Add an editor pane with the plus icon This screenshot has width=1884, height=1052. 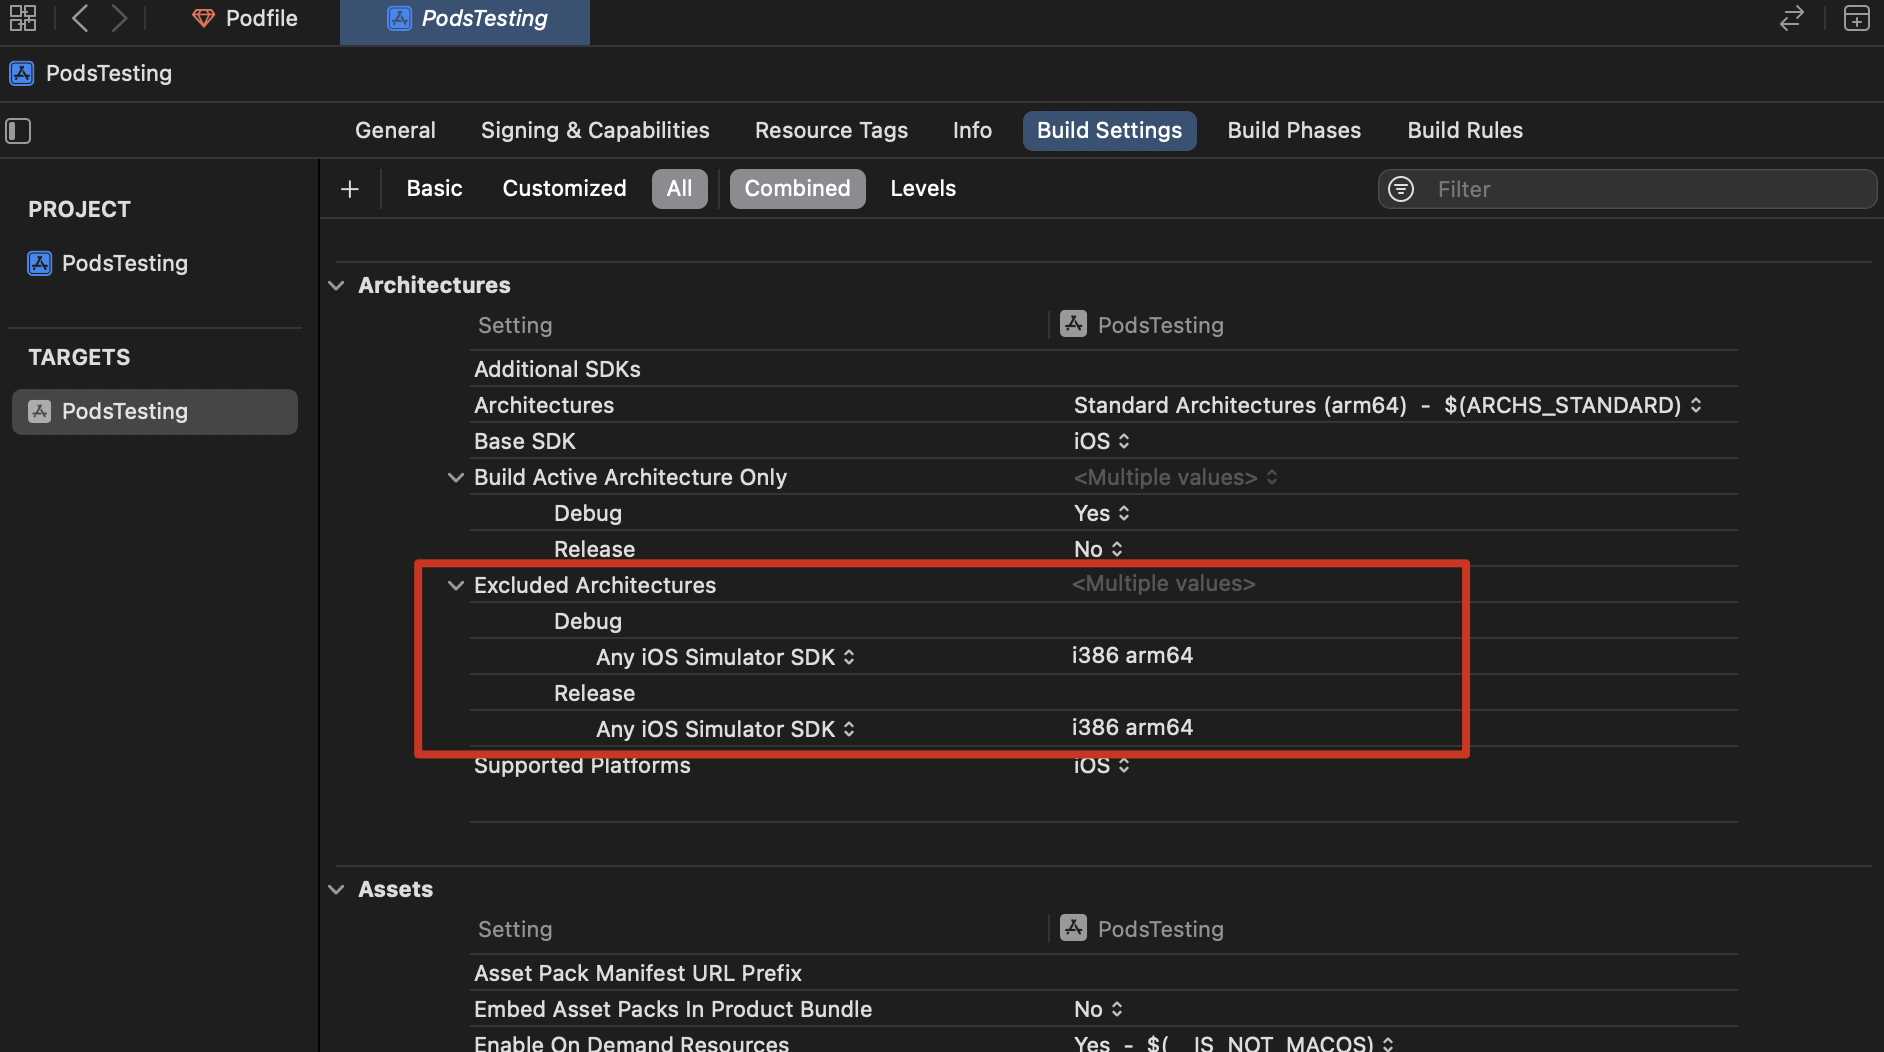tap(1856, 18)
